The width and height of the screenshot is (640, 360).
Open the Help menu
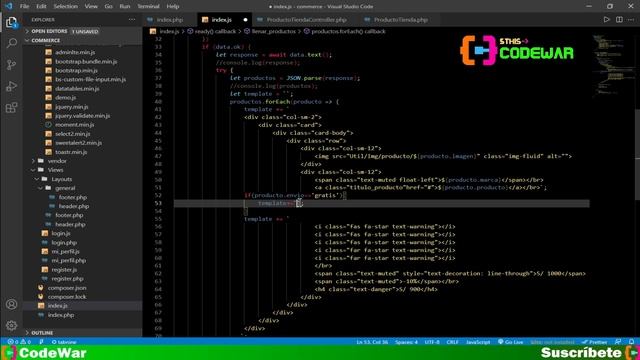click(x=173, y=6)
